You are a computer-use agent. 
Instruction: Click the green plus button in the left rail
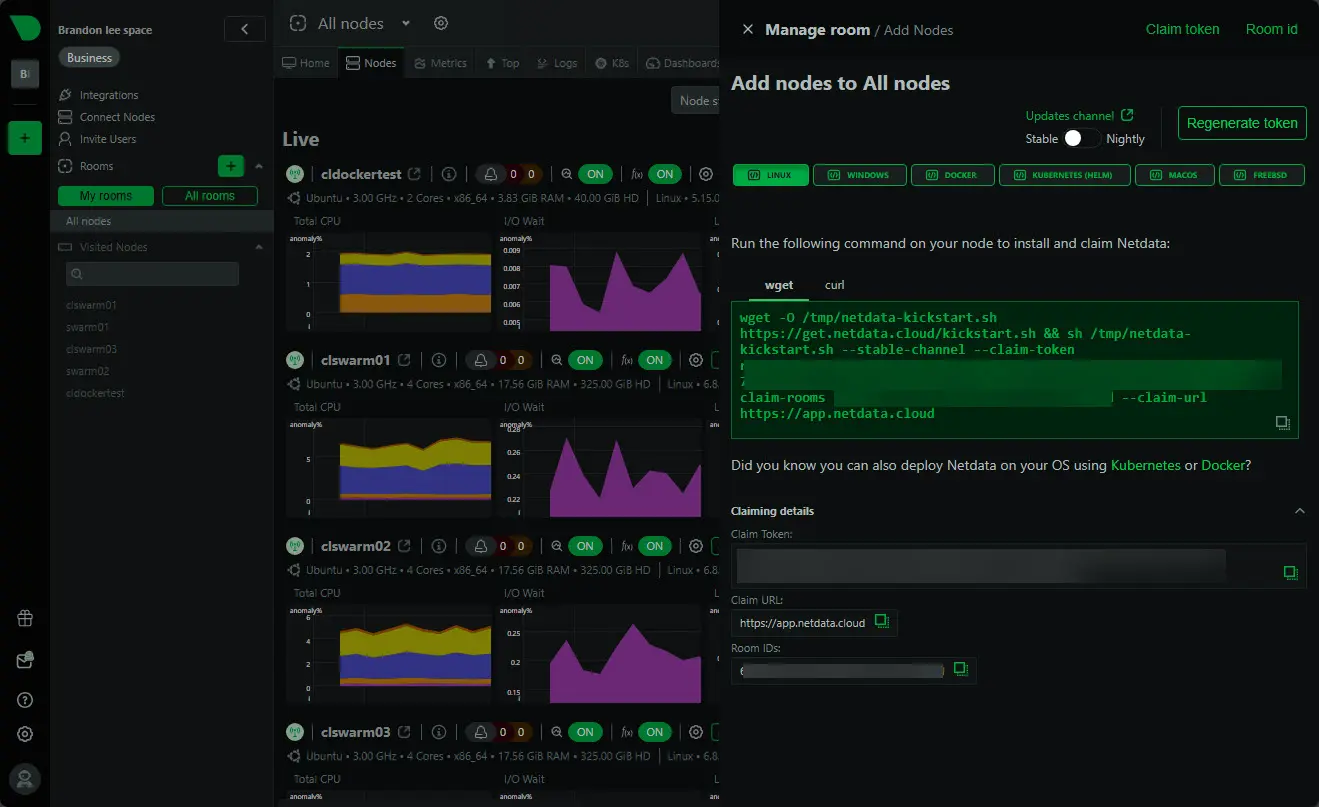tap(25, 138)
